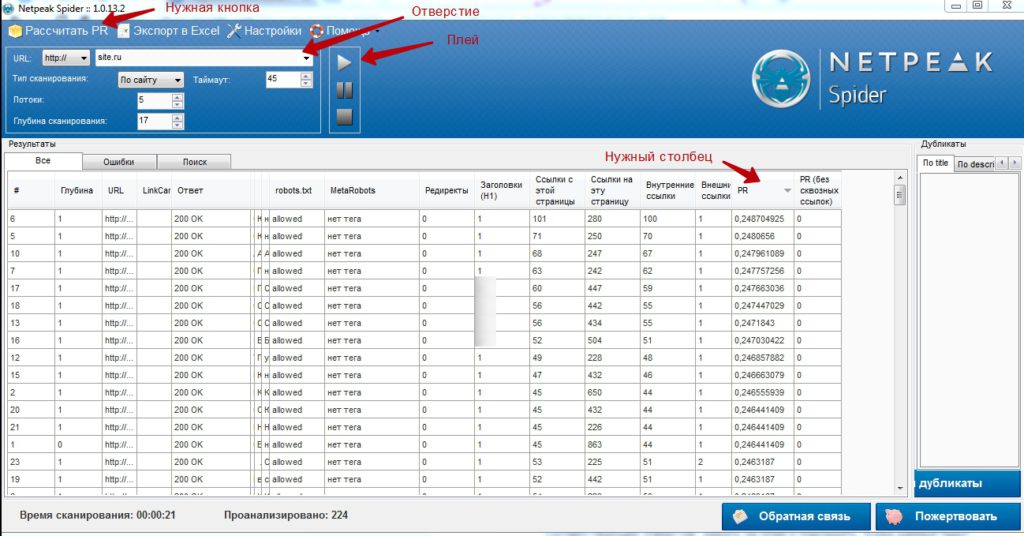The width and height of the screenshot is (1024, 536).
Task: Click the Обратная связь button
Action: click(x=796, y=516)
